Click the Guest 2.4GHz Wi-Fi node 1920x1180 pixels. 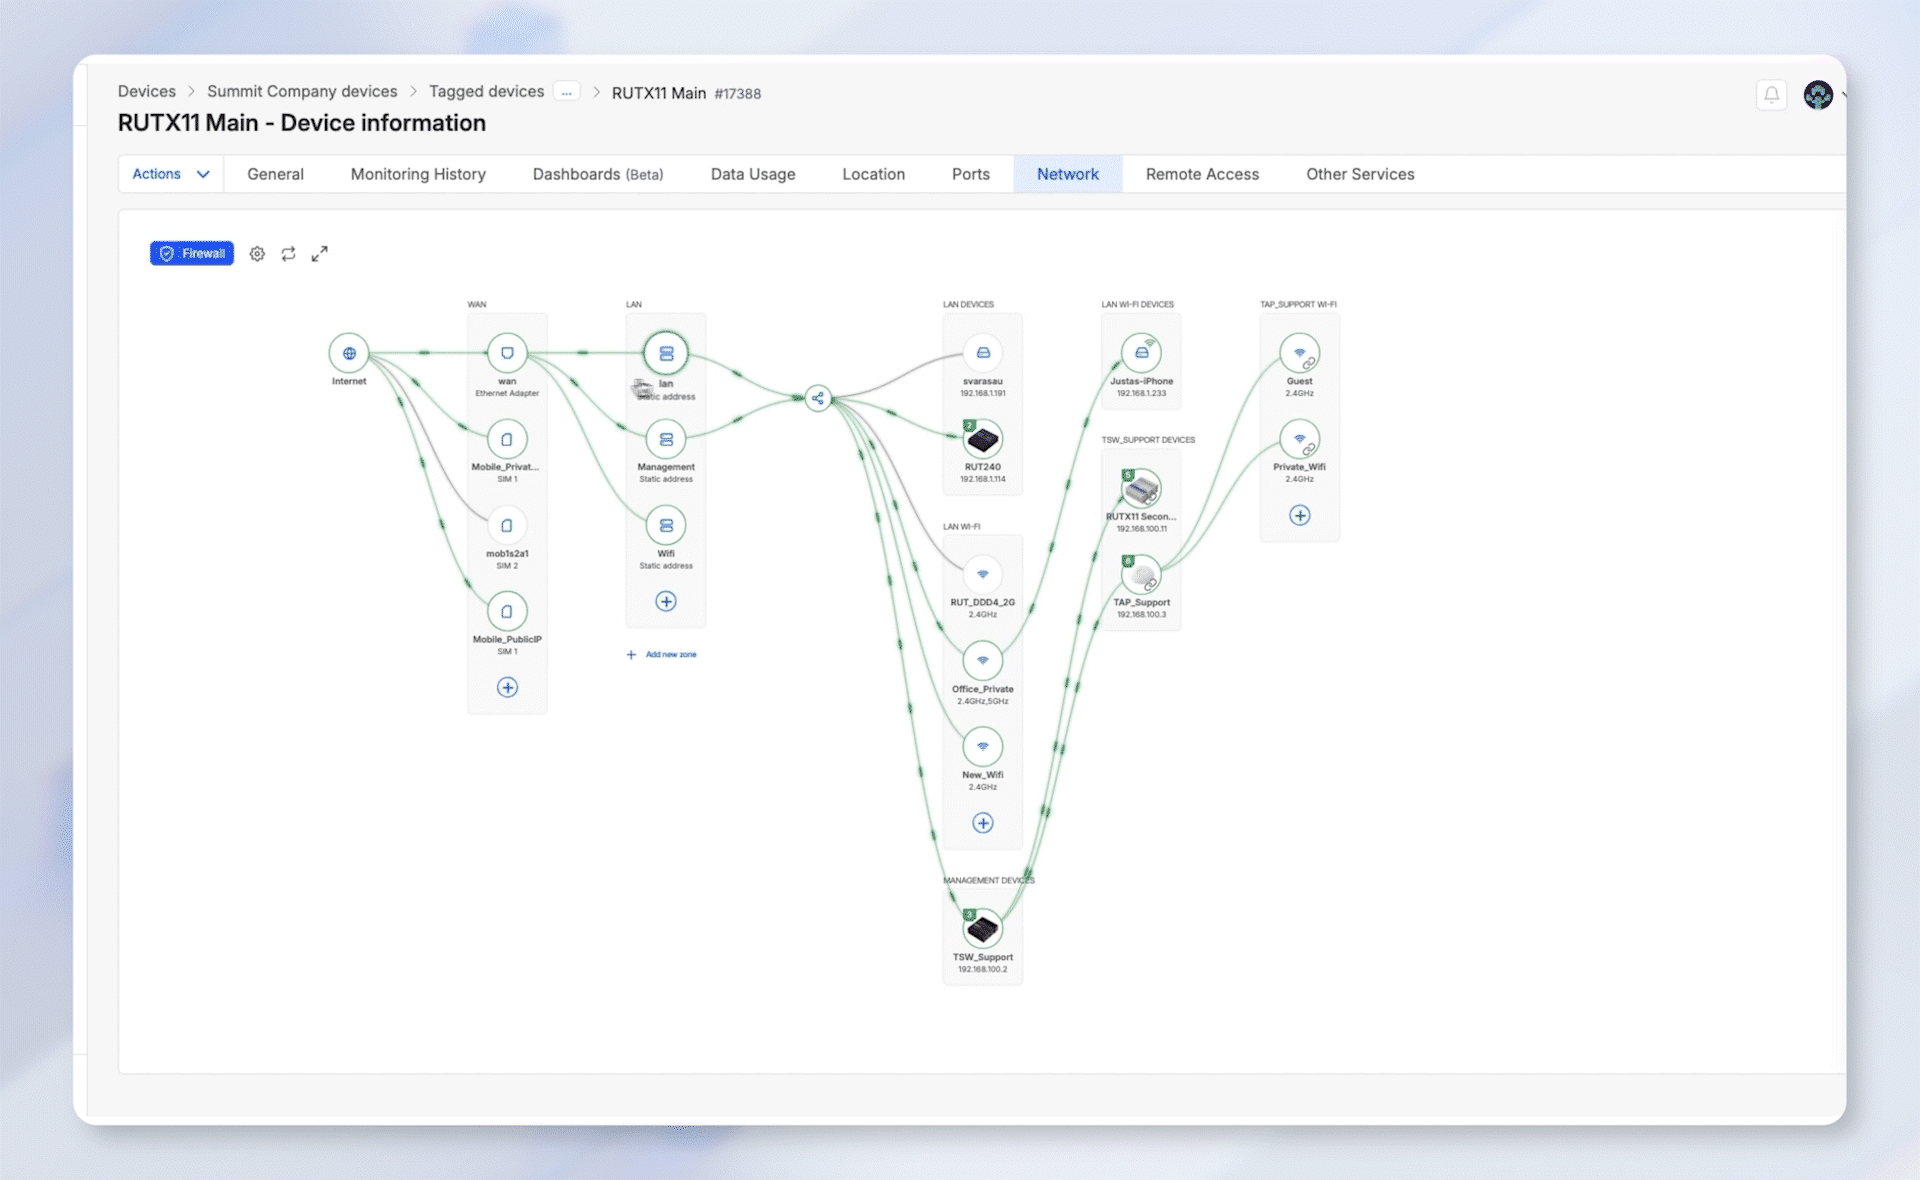click(x=1299, y=353)
